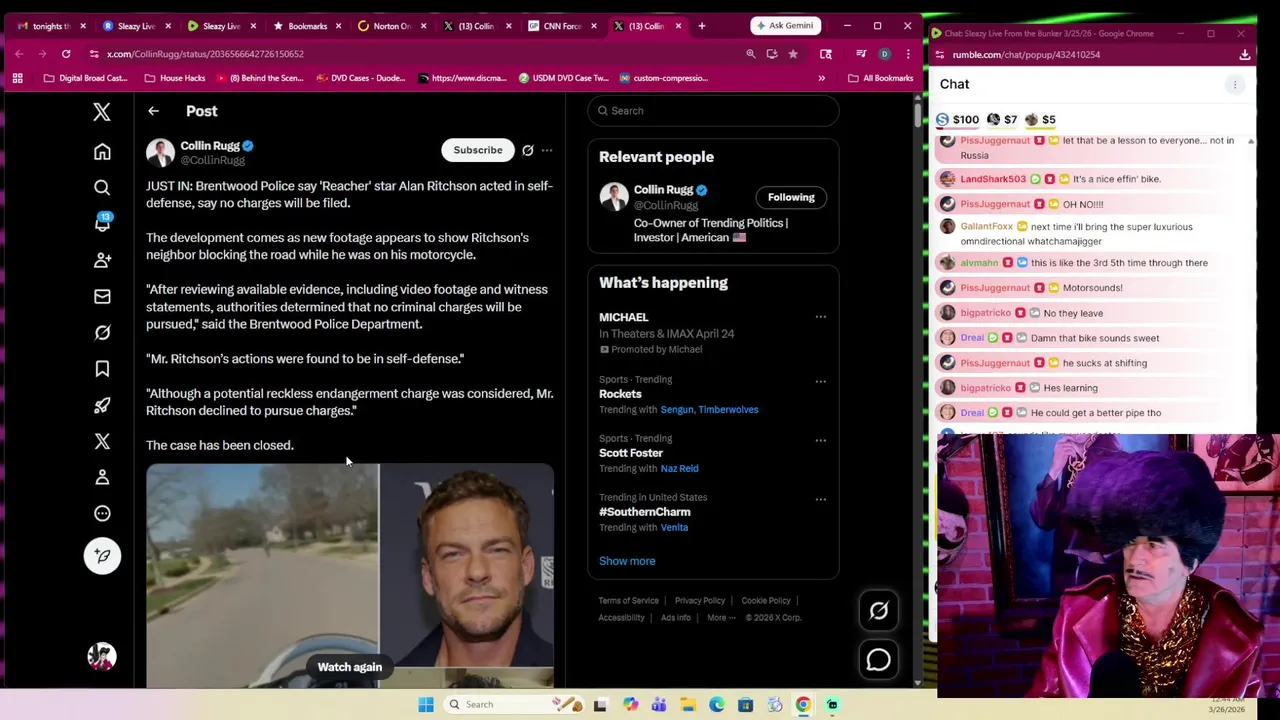
Task: Open Terms of Service footer link
Action: point(629,600)
